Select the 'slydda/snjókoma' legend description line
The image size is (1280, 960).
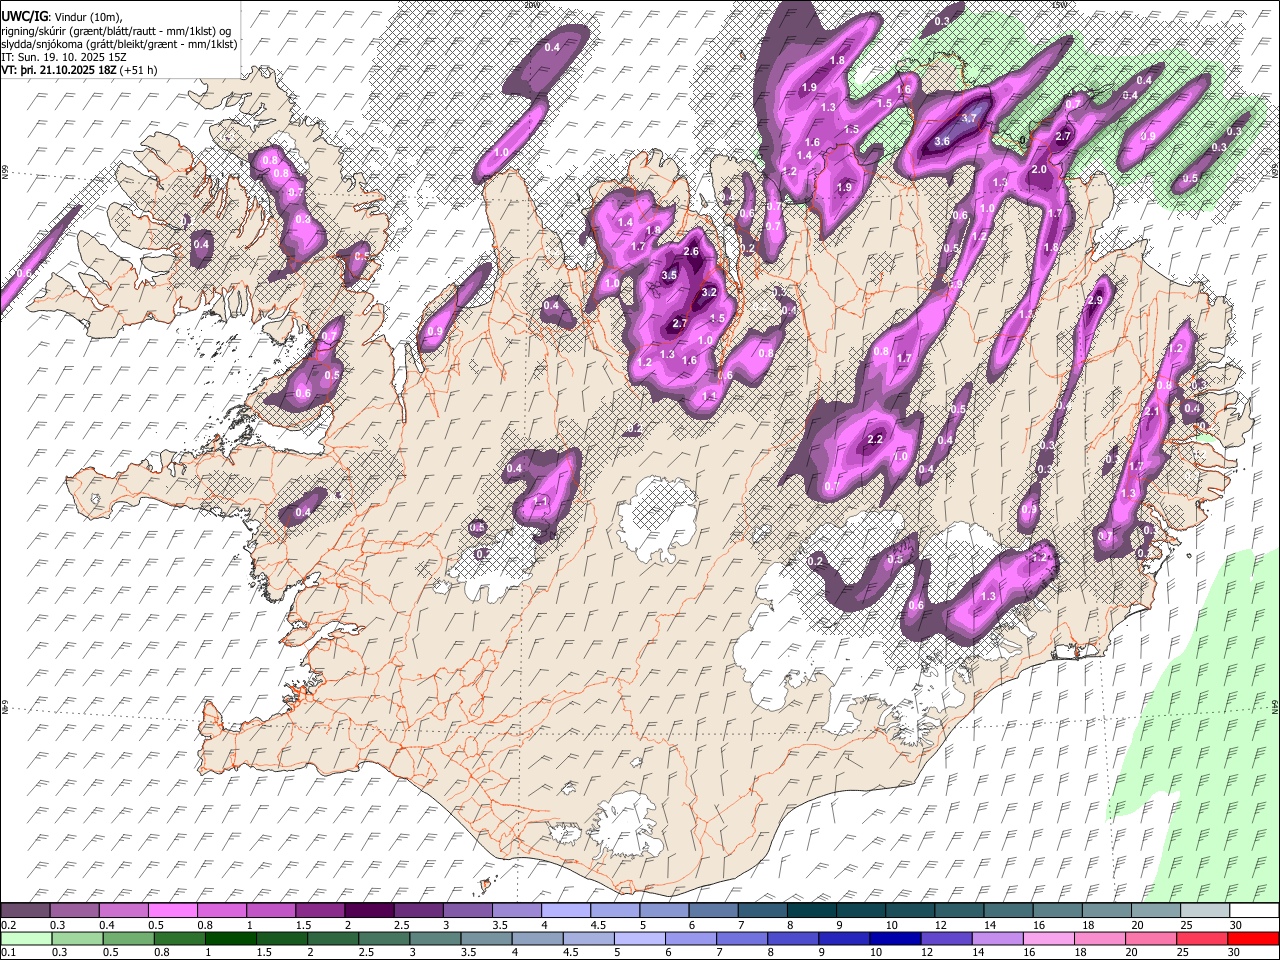pos(119,44)
